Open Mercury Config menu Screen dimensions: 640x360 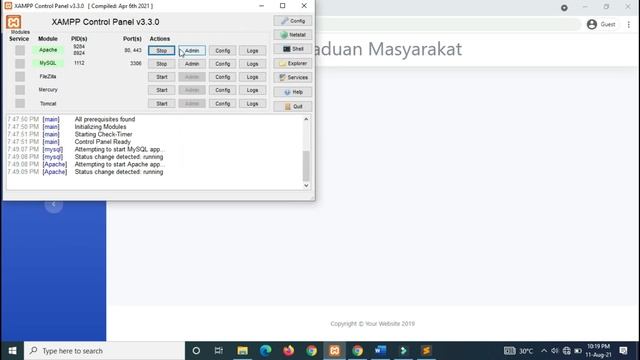coord(222,90)
